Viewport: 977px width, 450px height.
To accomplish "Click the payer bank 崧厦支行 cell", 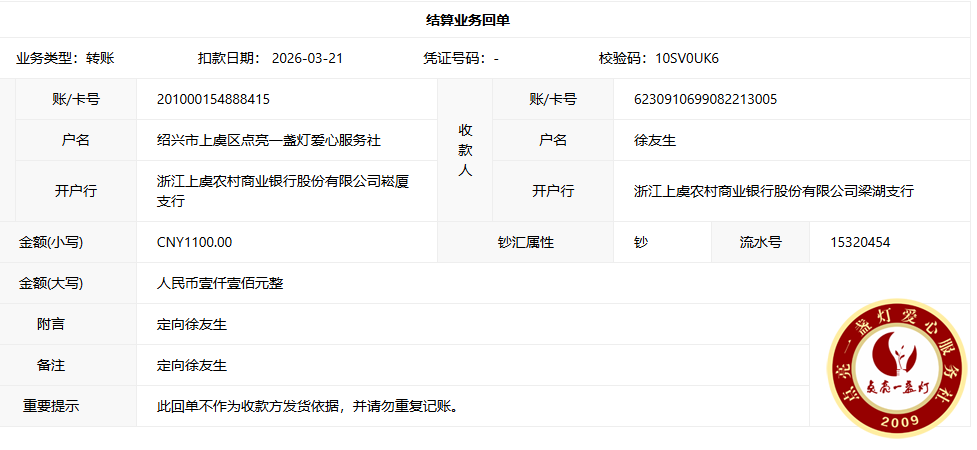I will click(283, 191).
